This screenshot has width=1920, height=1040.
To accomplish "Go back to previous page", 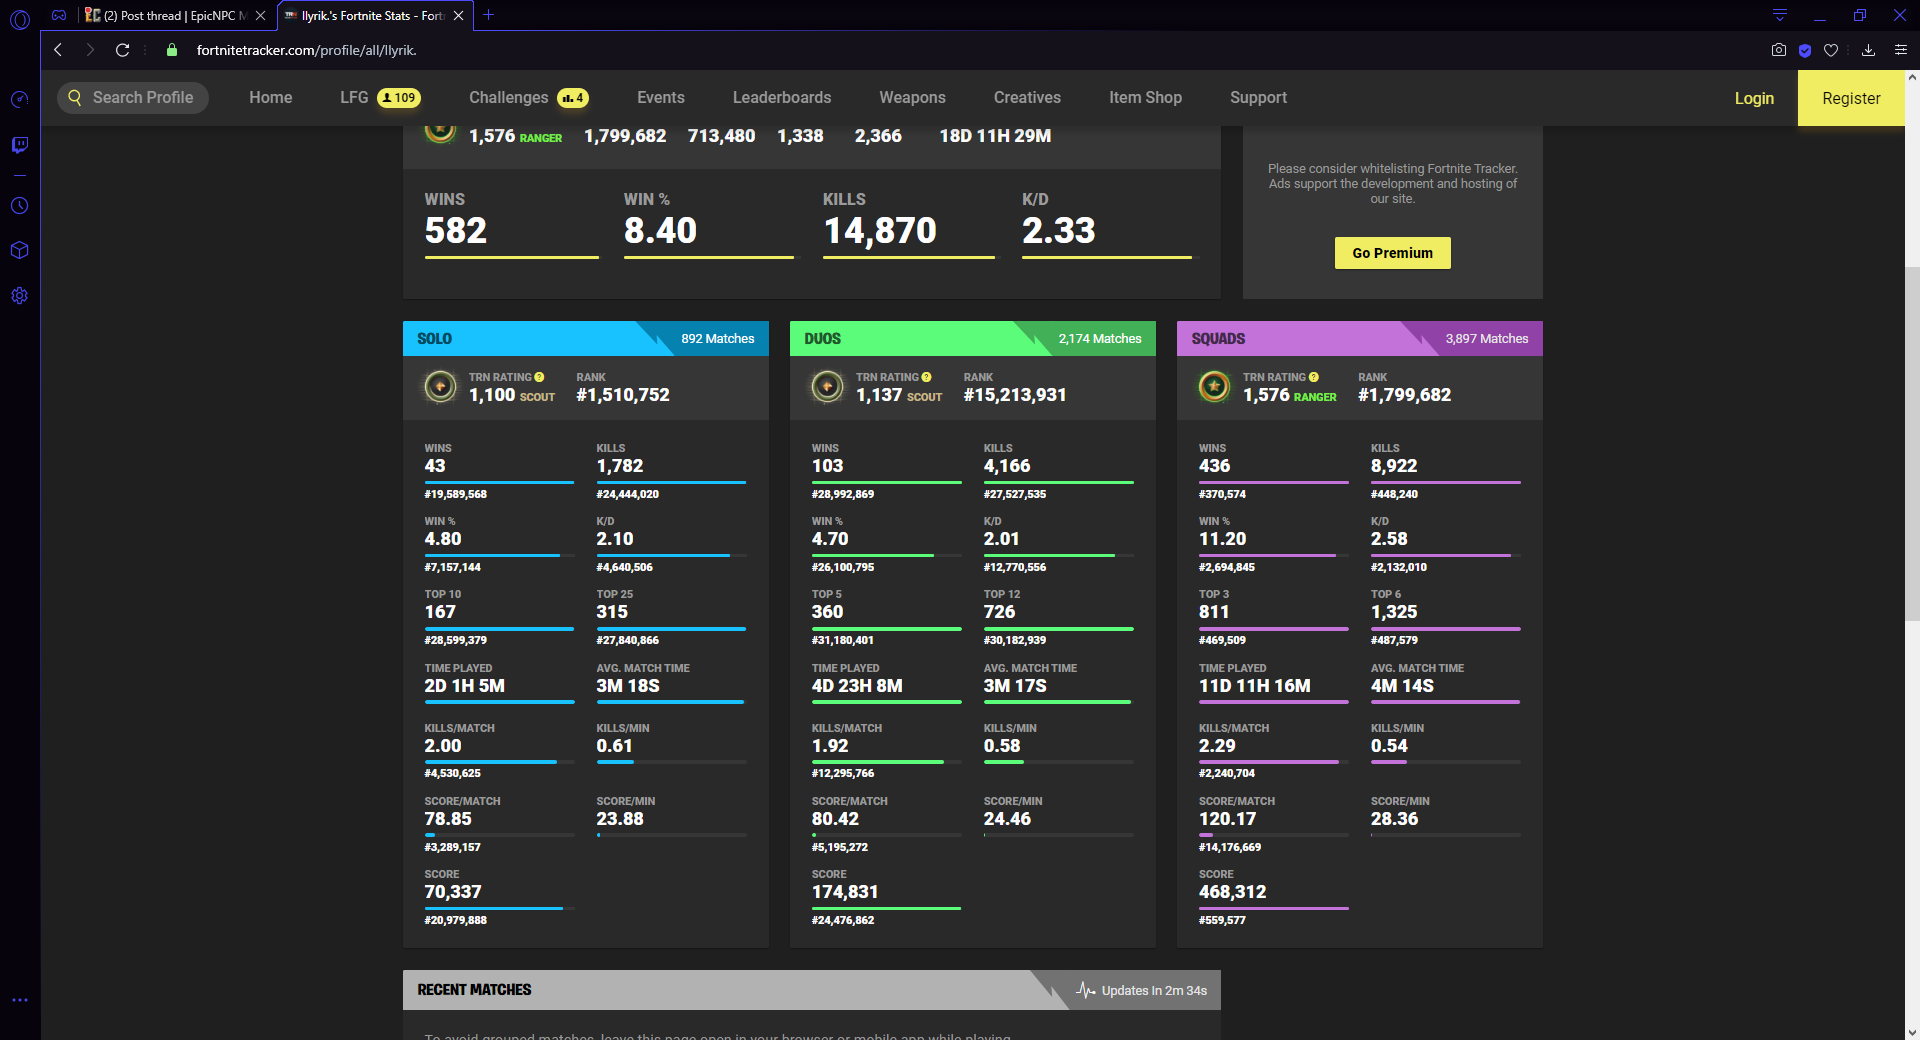I will pyautogui.click(x=58, y=50).
